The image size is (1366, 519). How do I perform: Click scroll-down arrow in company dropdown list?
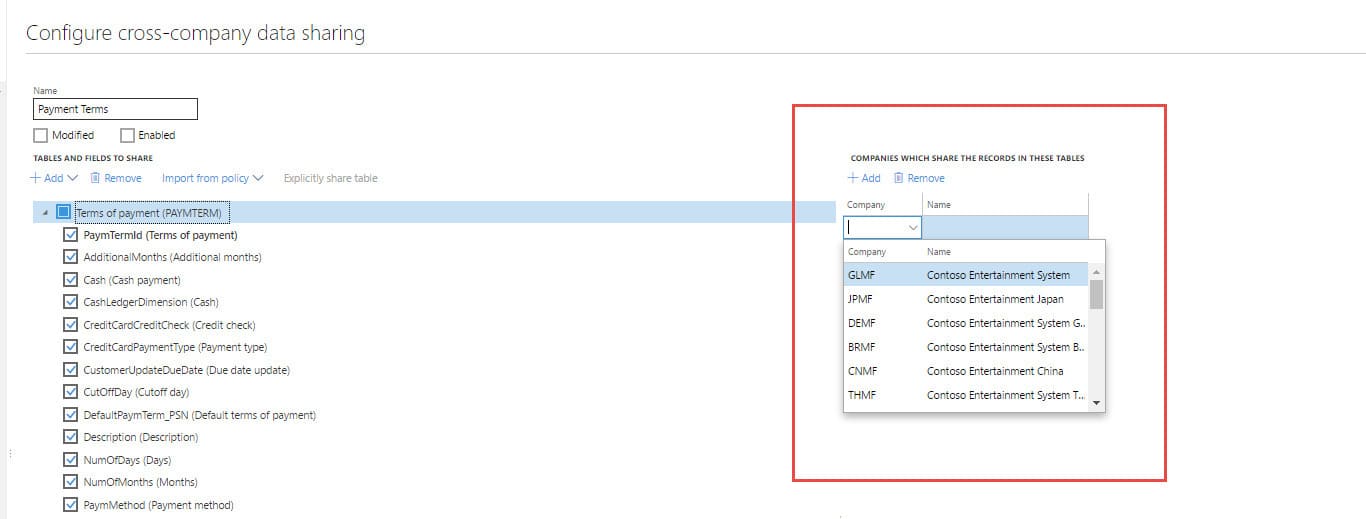click(1096, 403)
